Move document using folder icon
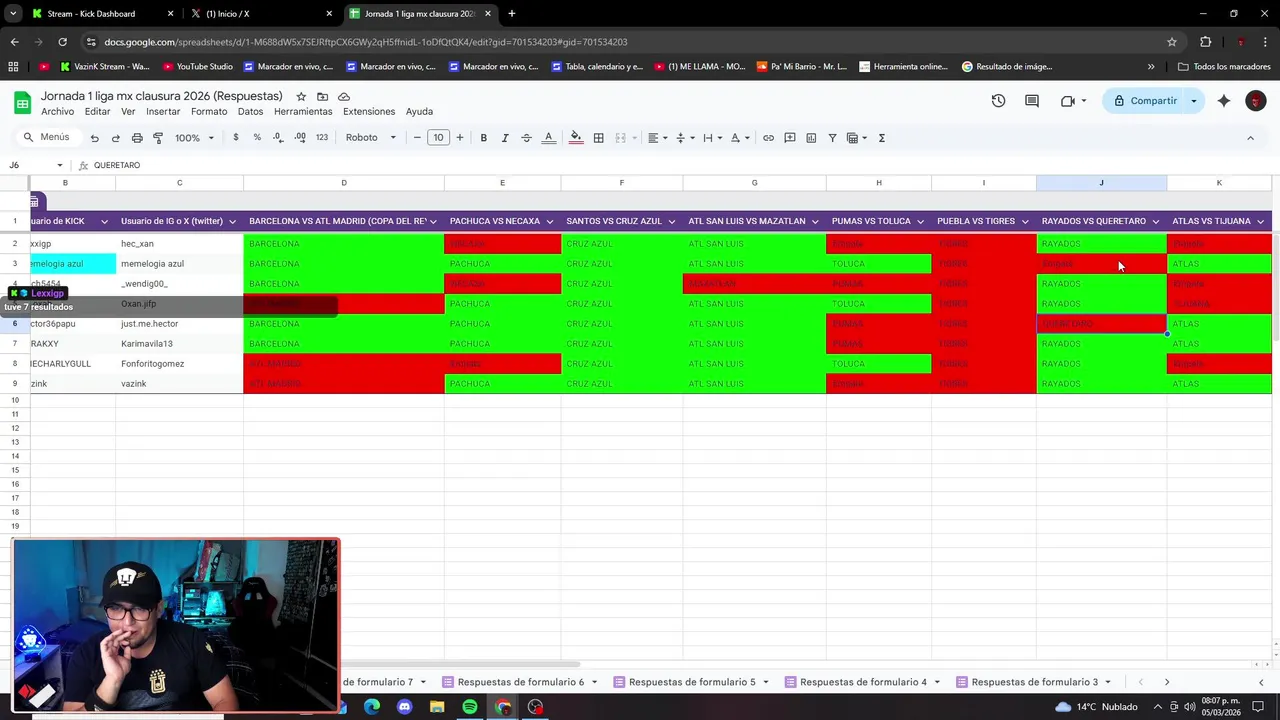This screenshot has height=720, width=1280. click(x=322, y=97)
